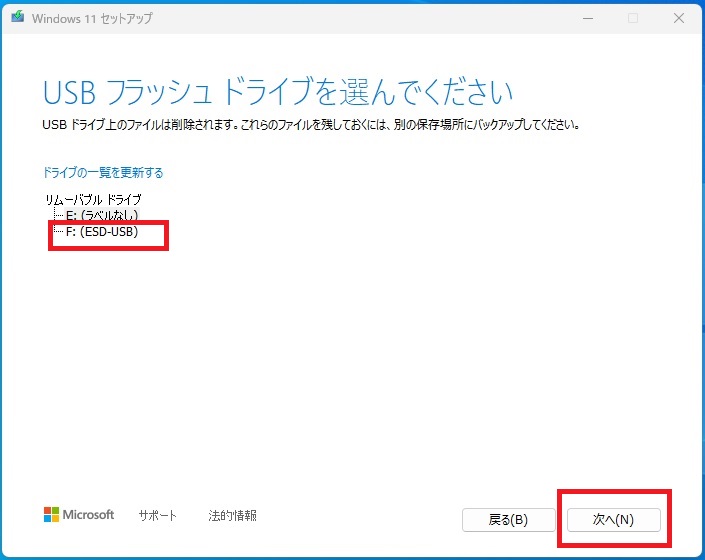Click the リムーバブル ドライブ tree heading
This screenshot has width=705, height=560.
94,199
